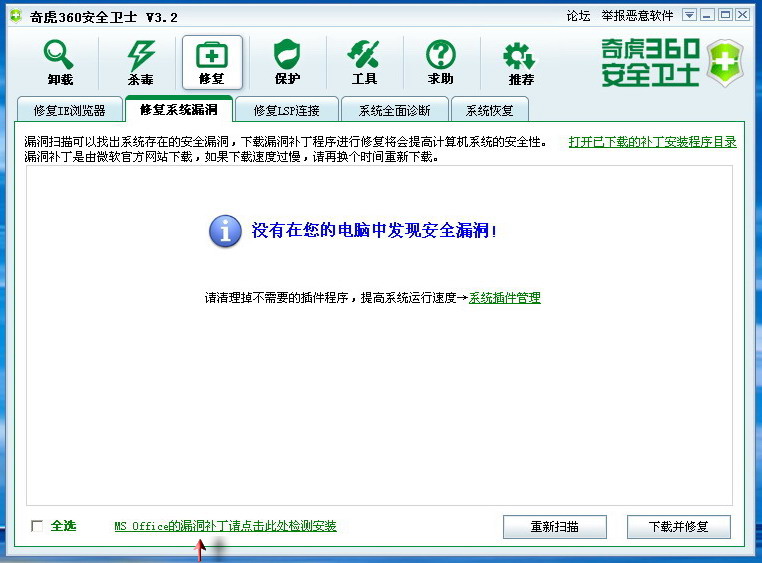Click the 漏洞扫描可以找出系统存在的安全漏洞 description line
Screen dimensions: 762x563
click(x=286, y=142)
